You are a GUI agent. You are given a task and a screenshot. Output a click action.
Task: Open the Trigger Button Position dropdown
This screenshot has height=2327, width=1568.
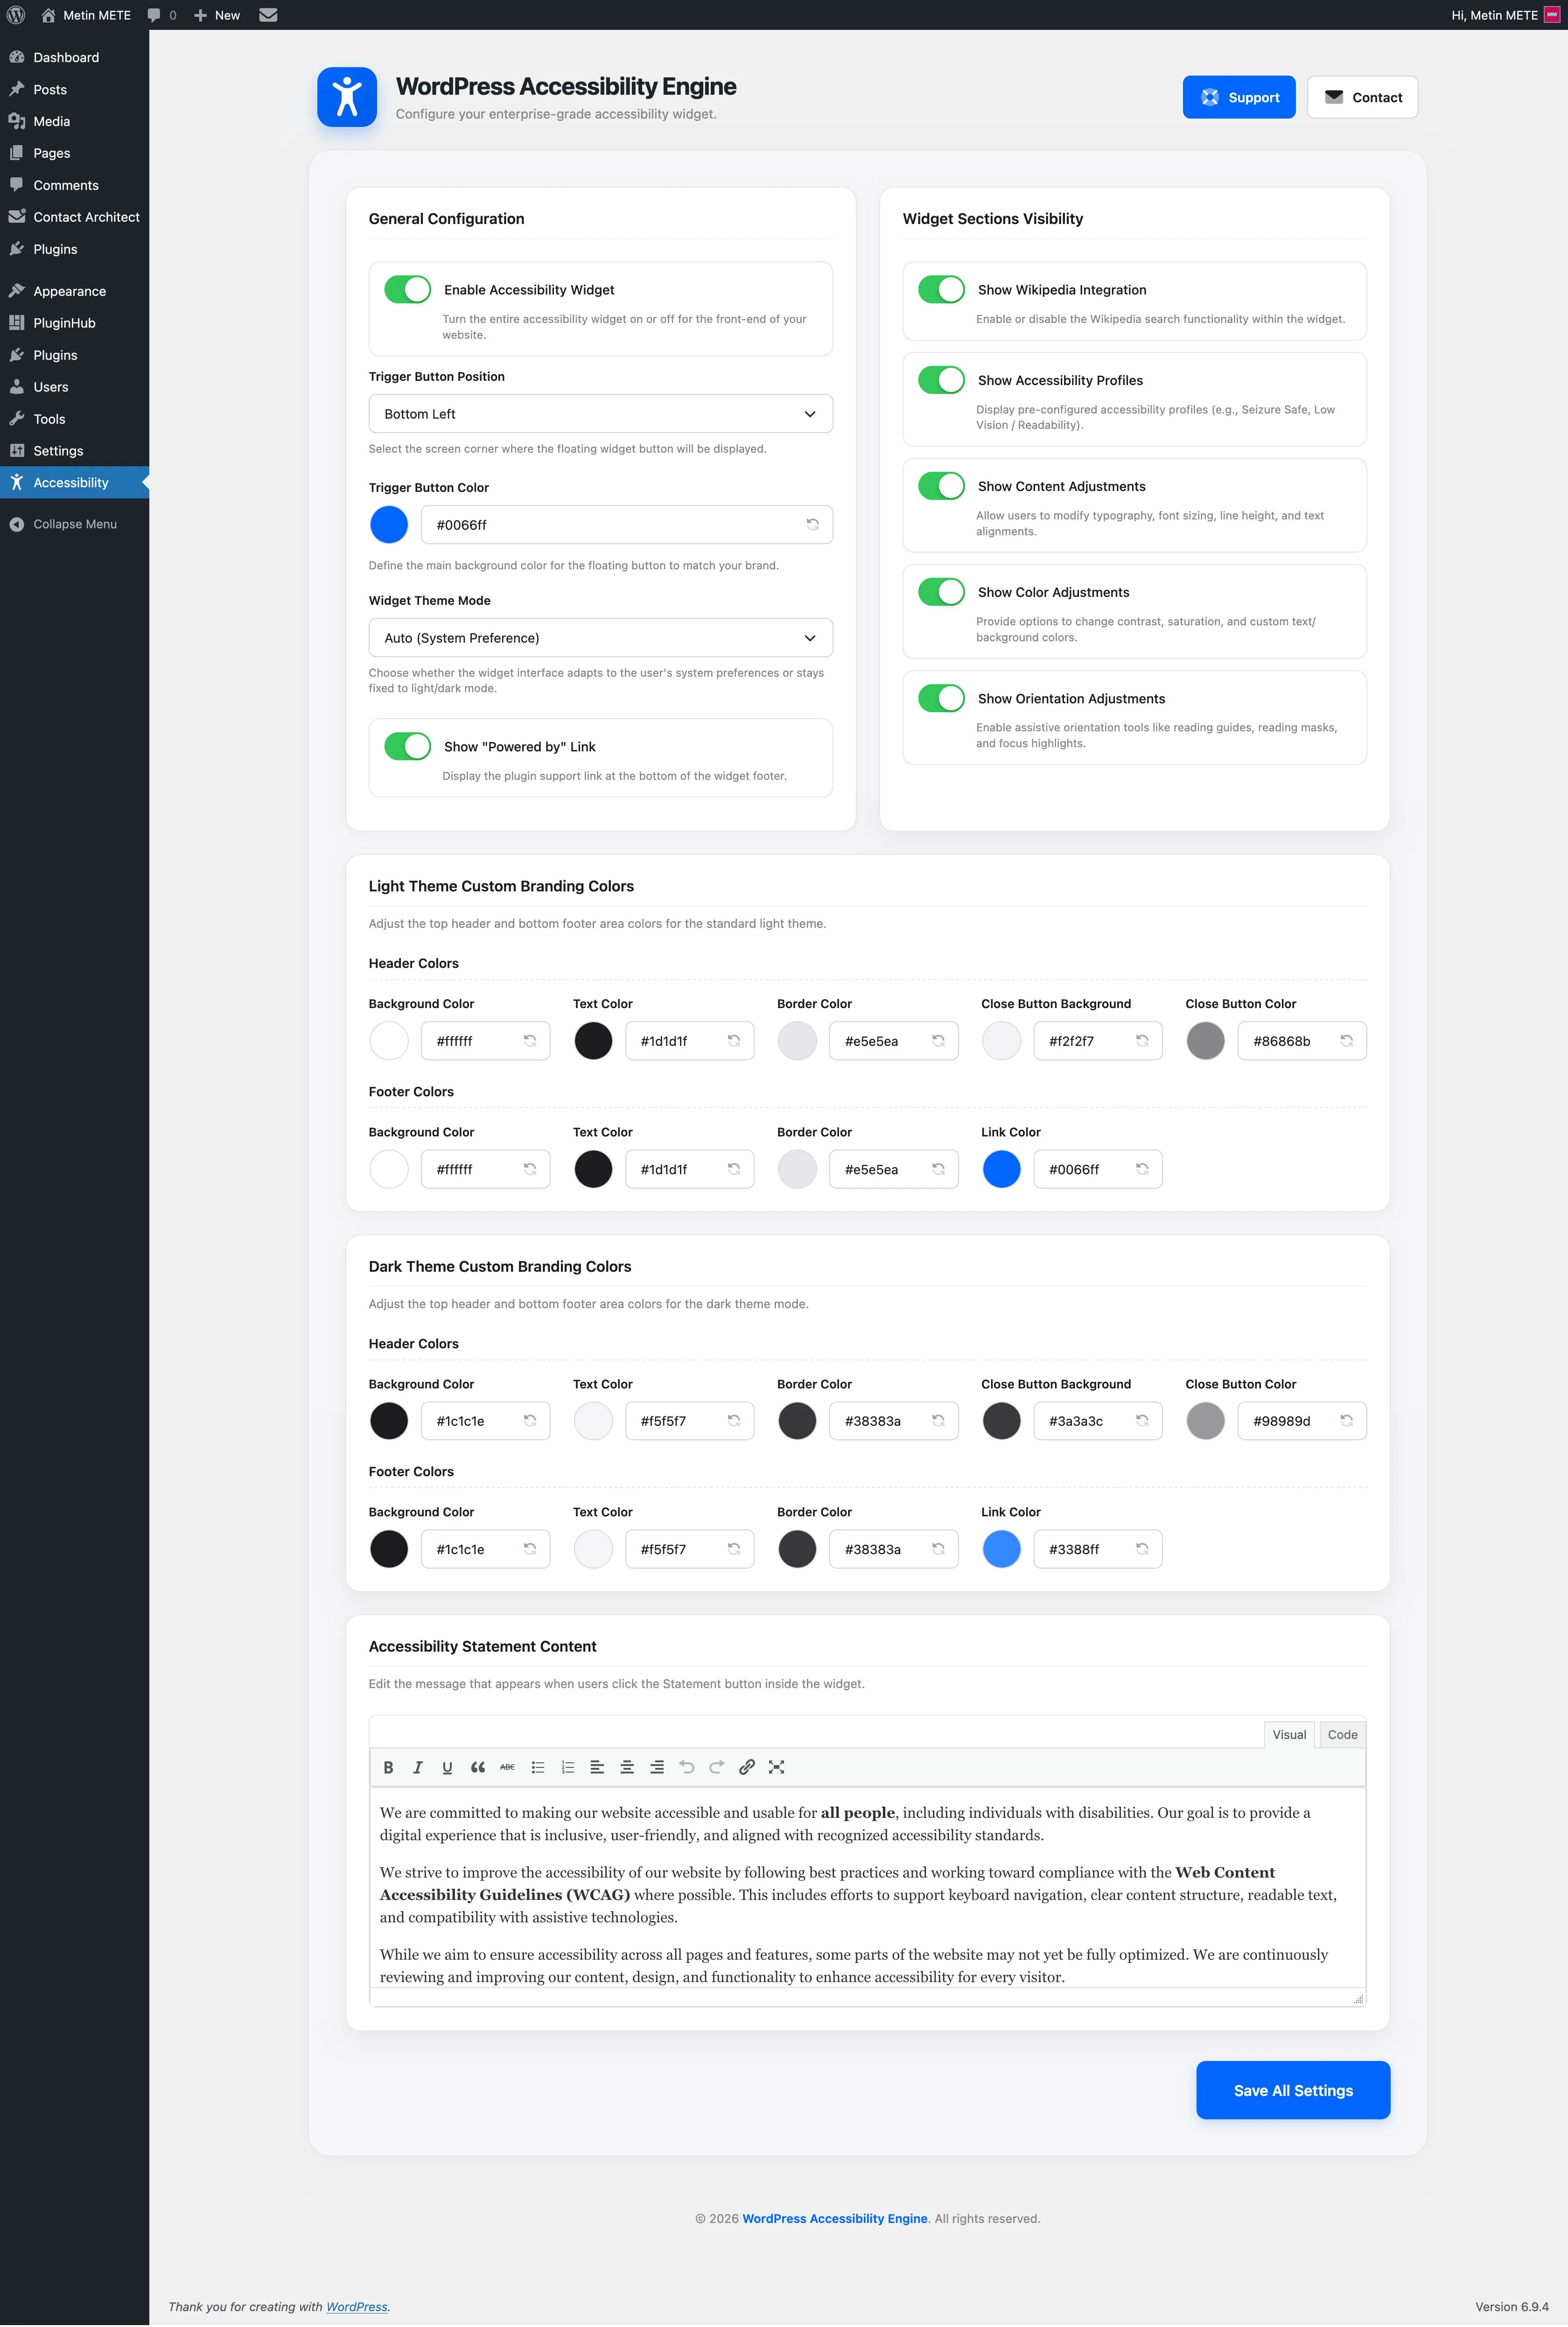click(600, 414)
